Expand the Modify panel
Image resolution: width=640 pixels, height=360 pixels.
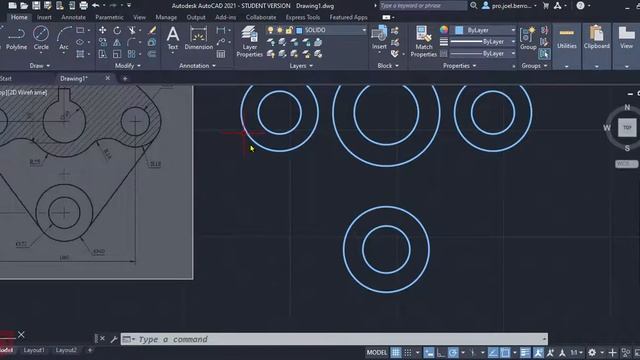pos(127,65)
